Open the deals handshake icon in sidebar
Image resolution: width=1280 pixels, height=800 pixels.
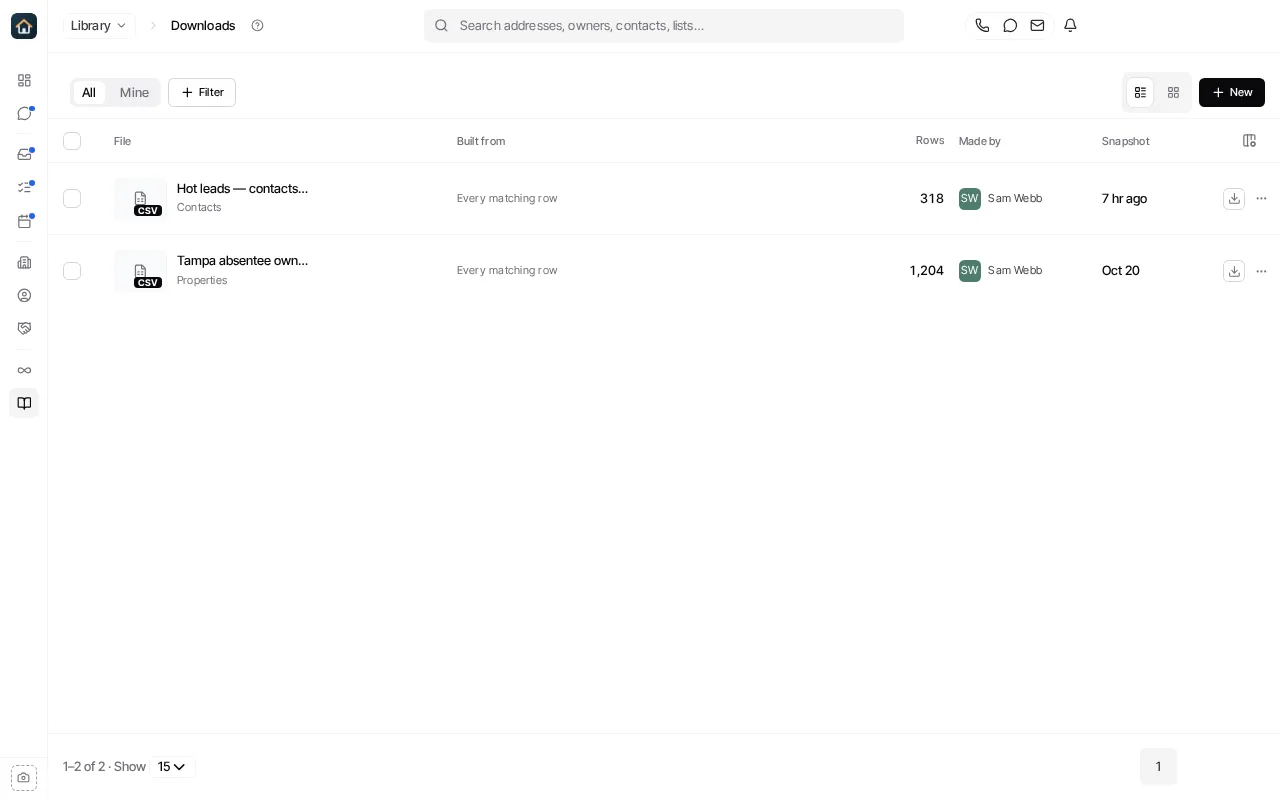click(24, 329)
